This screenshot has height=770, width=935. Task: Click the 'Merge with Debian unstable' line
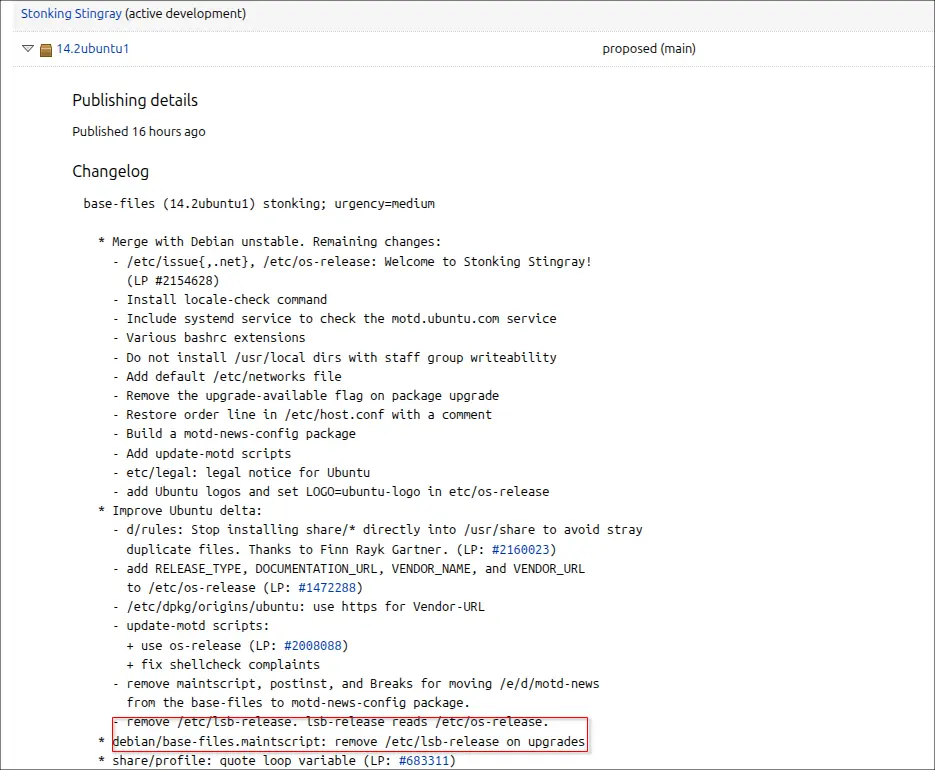coord(270,242)
